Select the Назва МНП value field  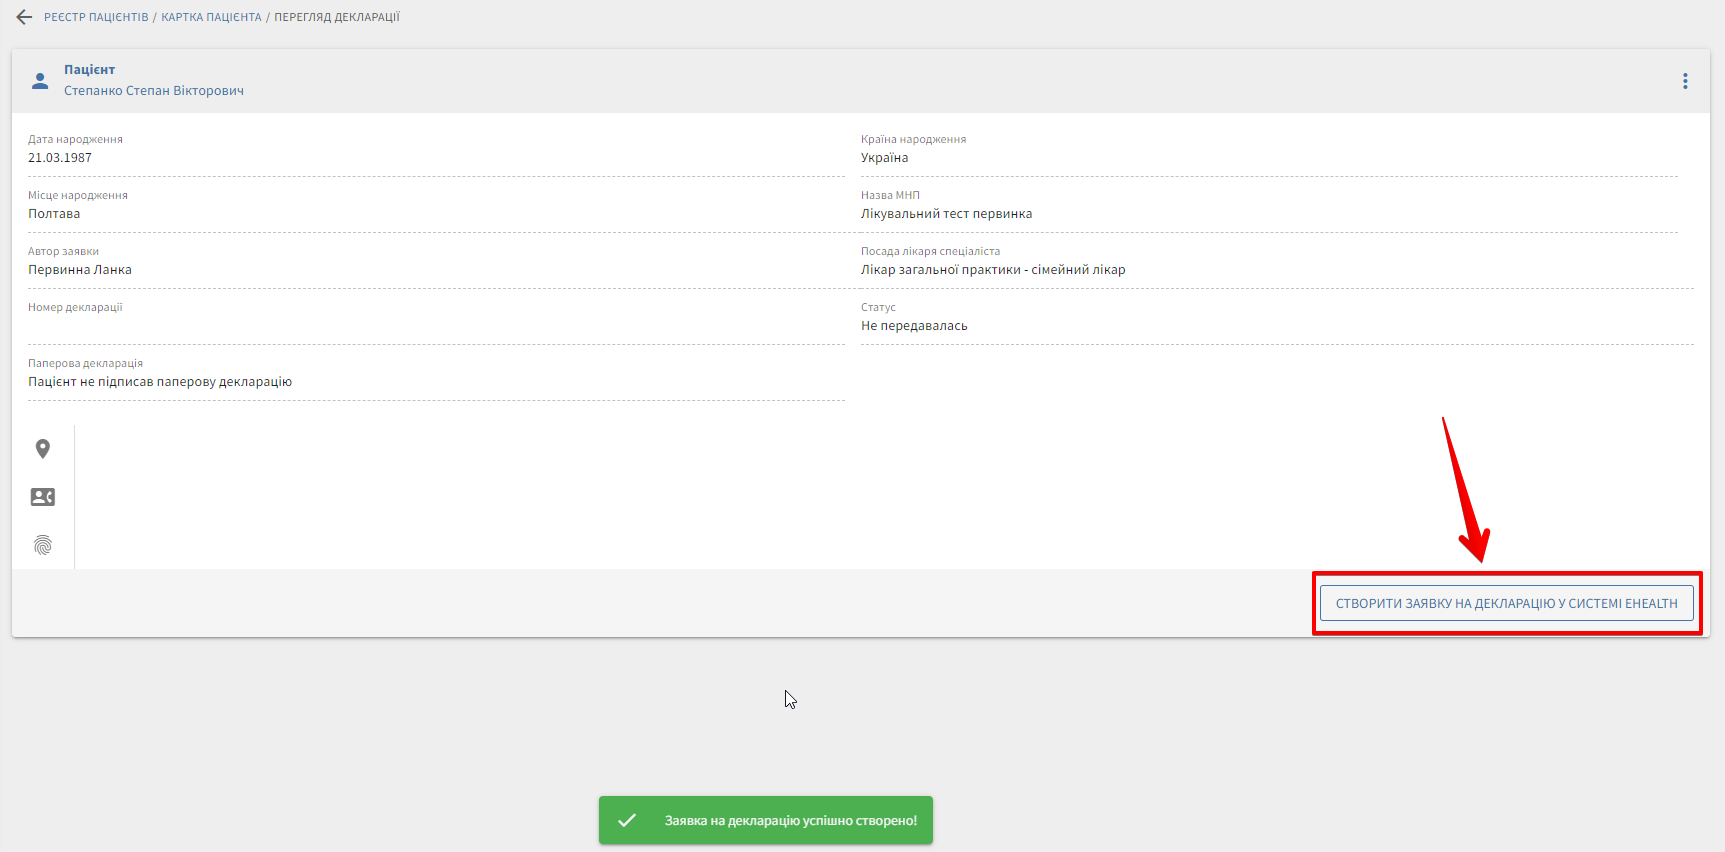946,214
